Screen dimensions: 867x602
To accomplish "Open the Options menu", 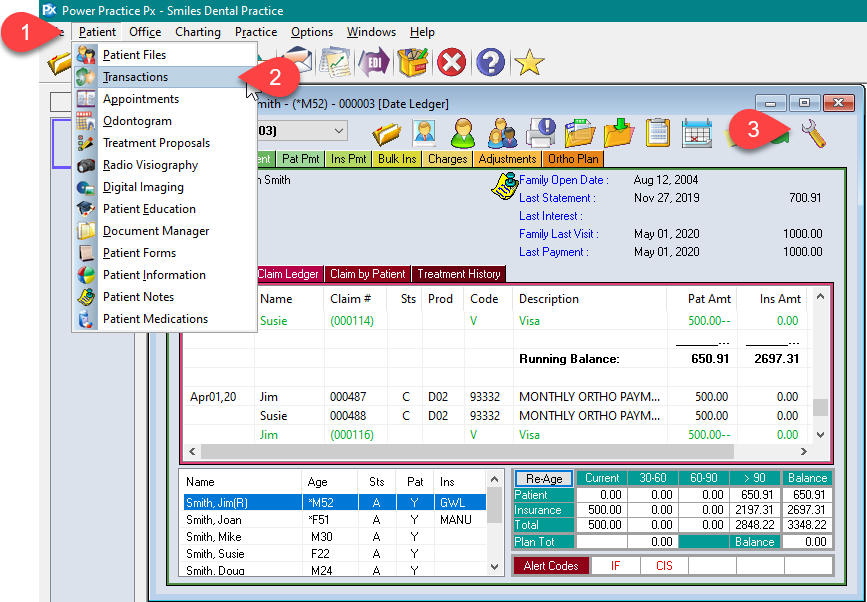I will 312,32.
